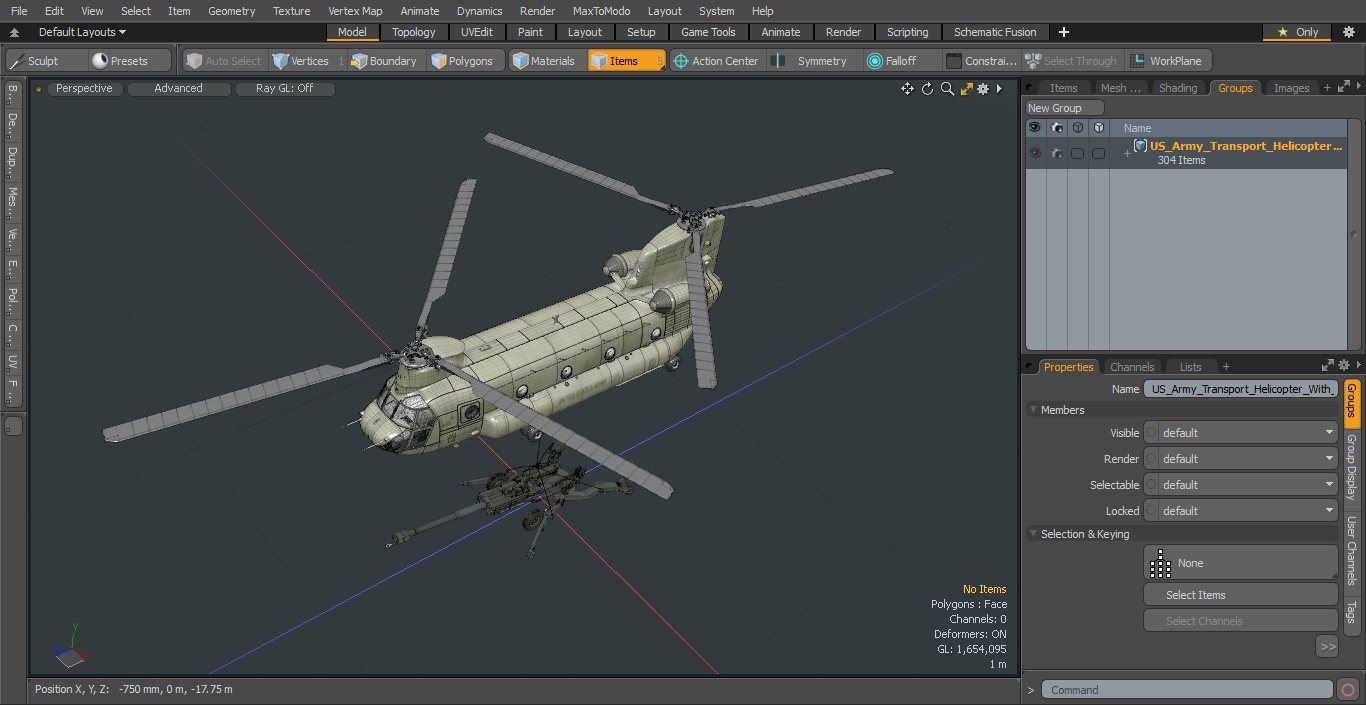Maximize the viewport with the expand icon
Viewport: 1366px width, 705px height.
[x=966, y=89]
